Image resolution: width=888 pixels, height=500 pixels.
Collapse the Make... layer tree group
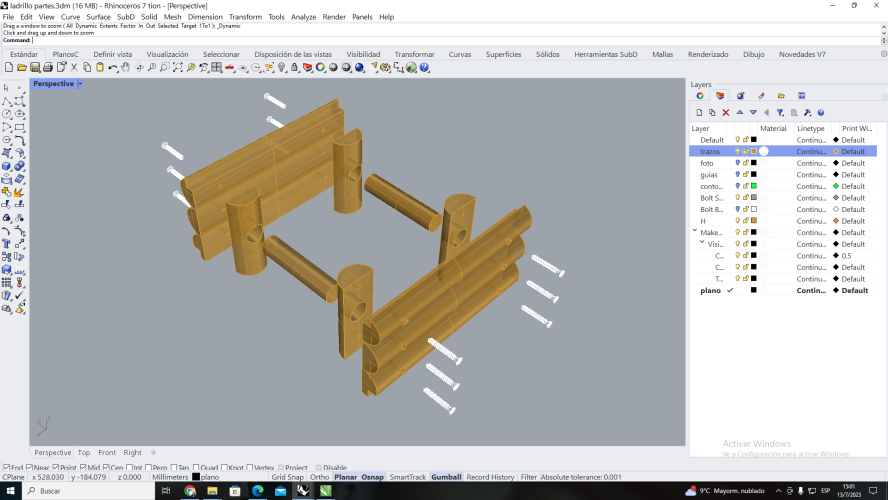pos(695,232)
